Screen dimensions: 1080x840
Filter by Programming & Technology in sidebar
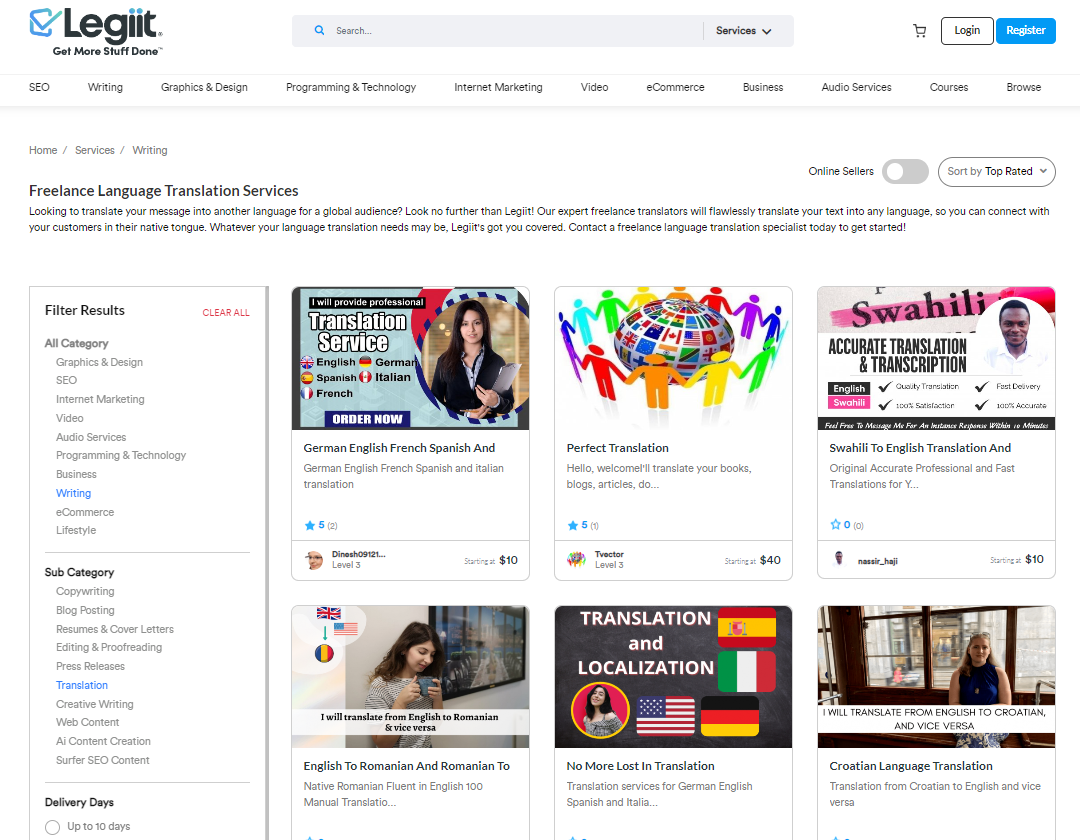click(121, 455)
